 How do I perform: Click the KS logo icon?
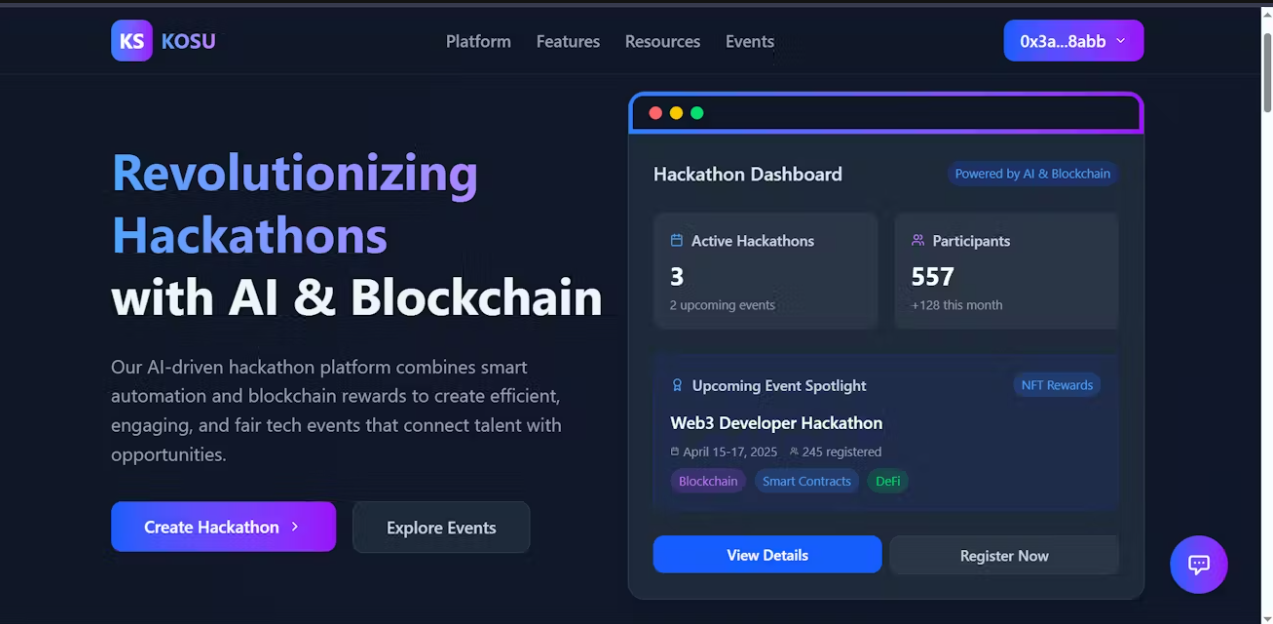[132, 41]
